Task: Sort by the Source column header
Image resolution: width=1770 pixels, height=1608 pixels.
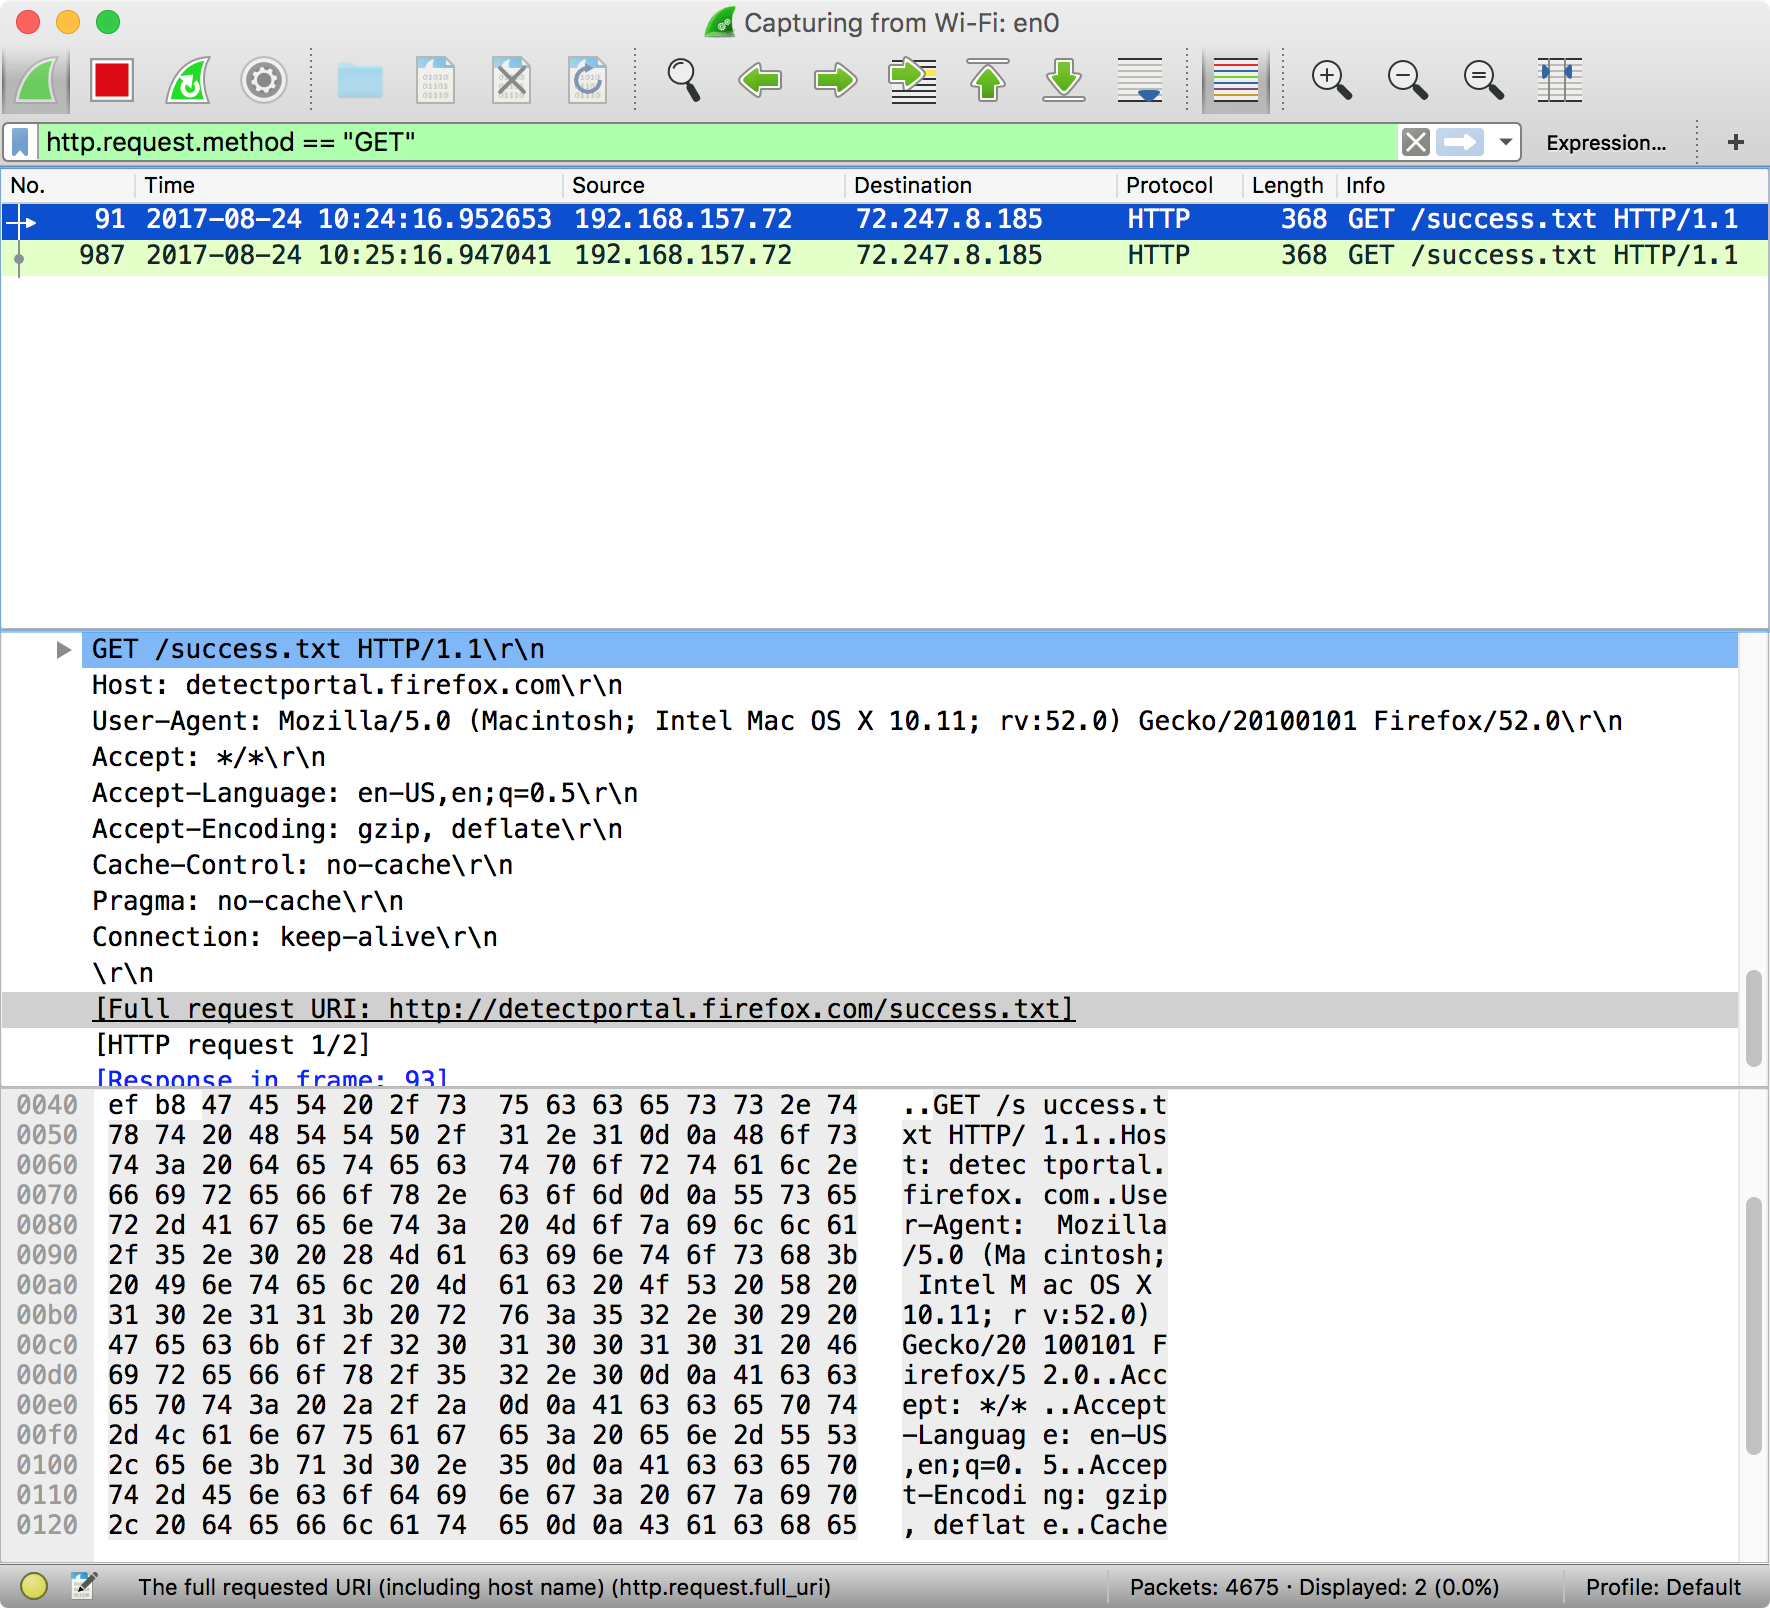Action: 704,185
